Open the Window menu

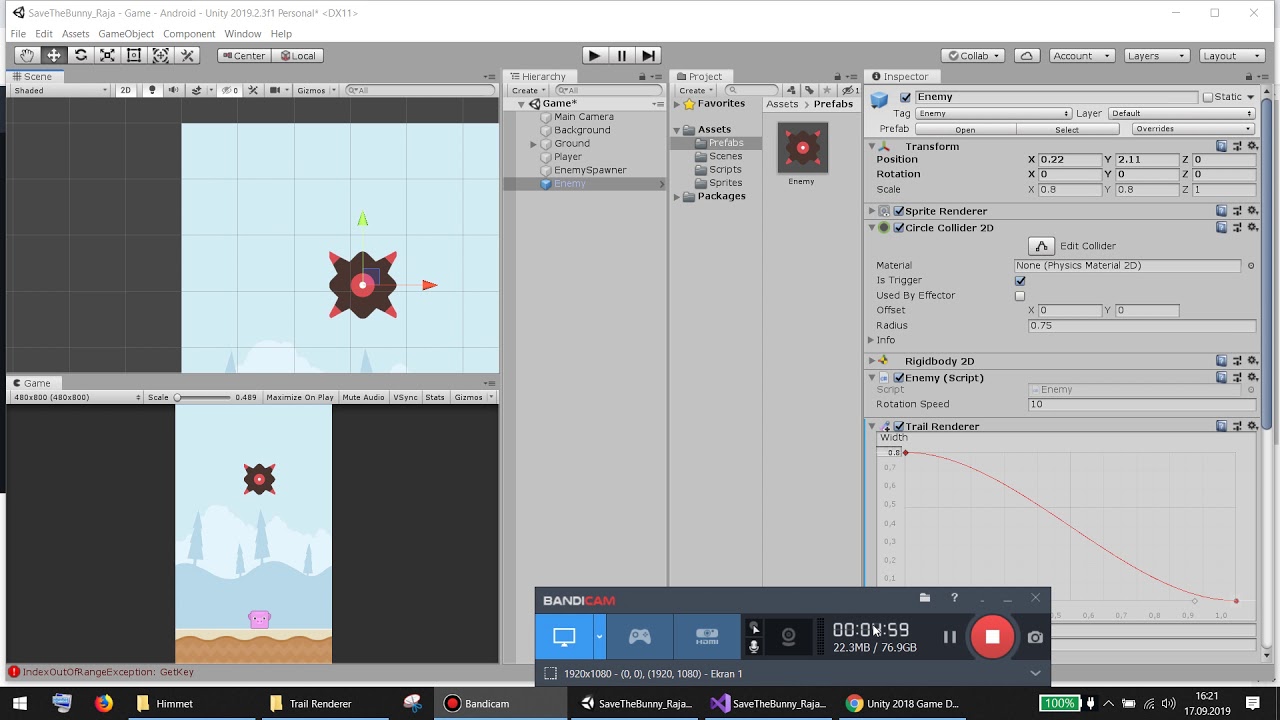click(x=243, y=34)
